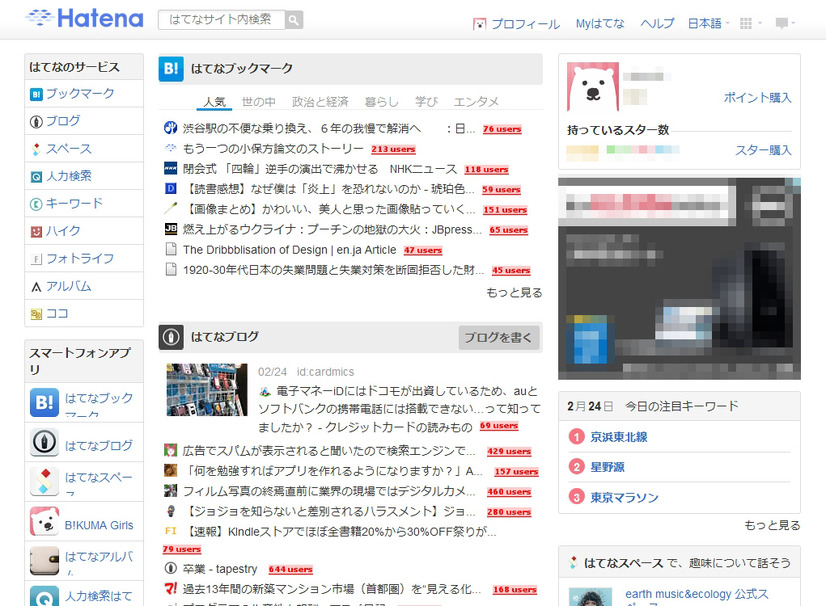Click the polar bear profile avatar
The height and width of the screenshot is (606, 826).
click(x=593, y=86)
